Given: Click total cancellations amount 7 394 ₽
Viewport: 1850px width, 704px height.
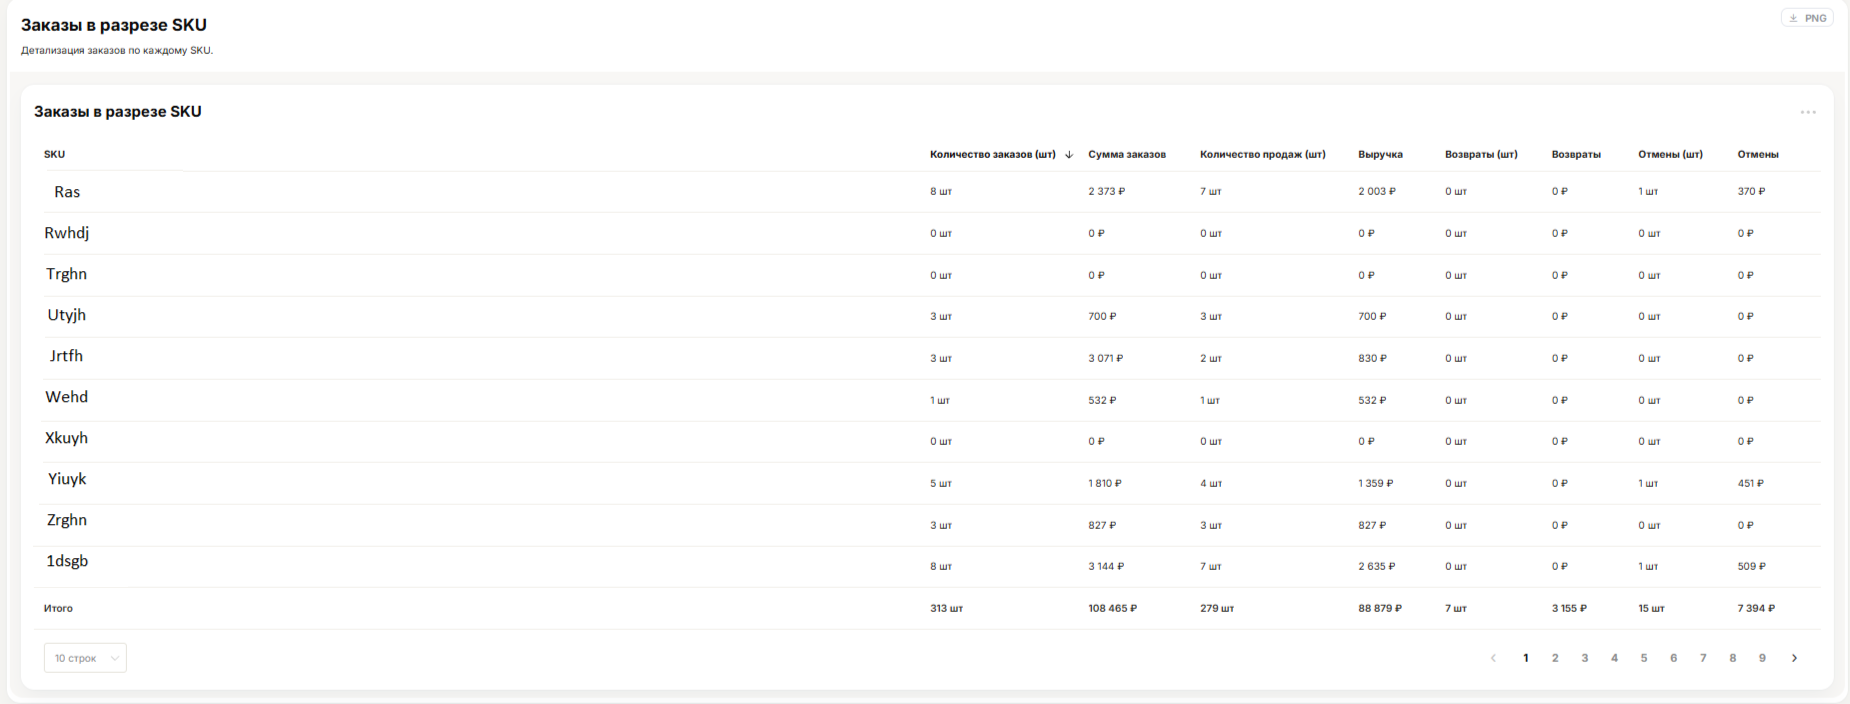Looking at the screenshot, I should coord(1756,608).
